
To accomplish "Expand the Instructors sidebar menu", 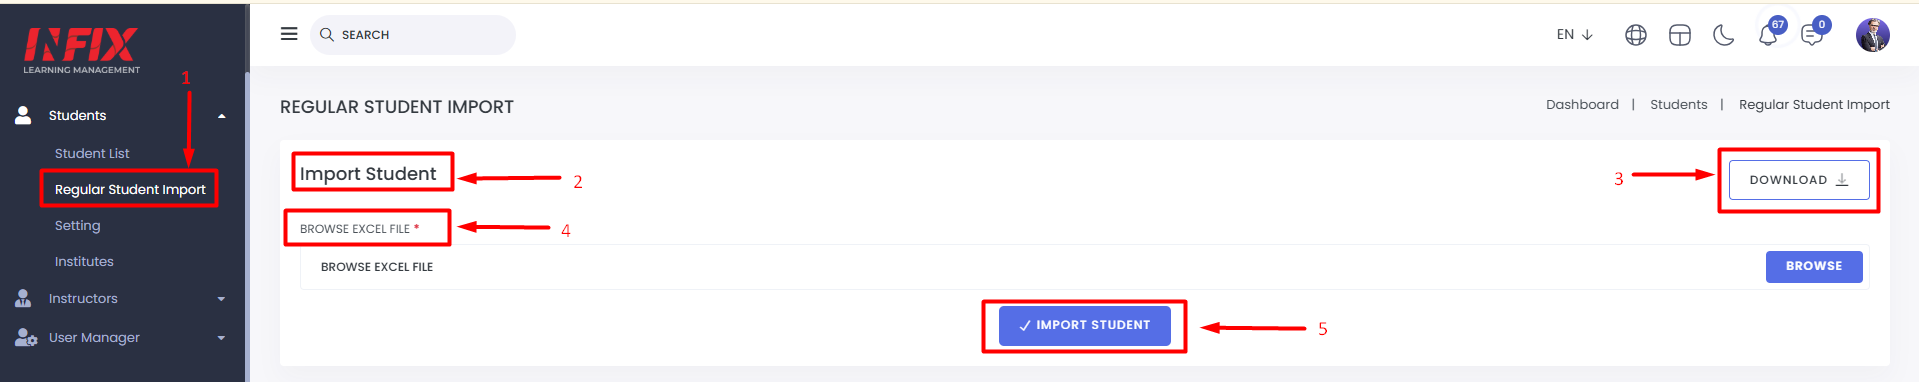I will (221, 299).
